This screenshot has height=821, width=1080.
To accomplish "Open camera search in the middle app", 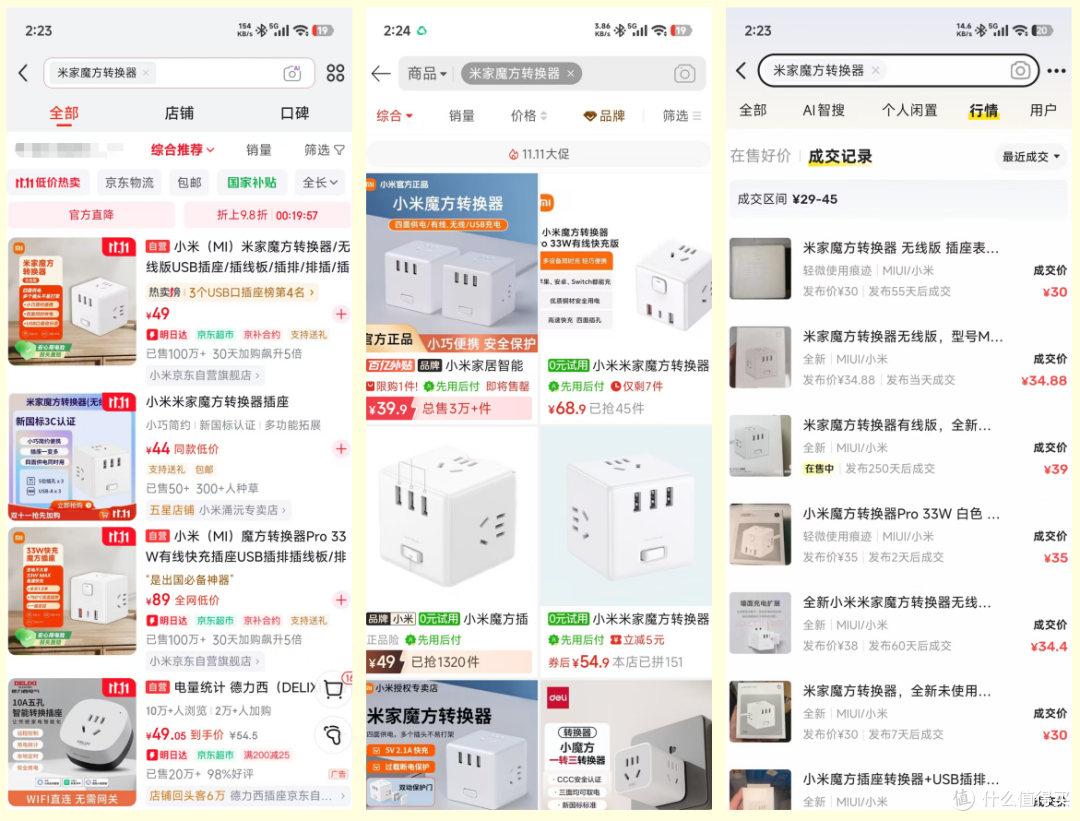I will click(684, 74).
